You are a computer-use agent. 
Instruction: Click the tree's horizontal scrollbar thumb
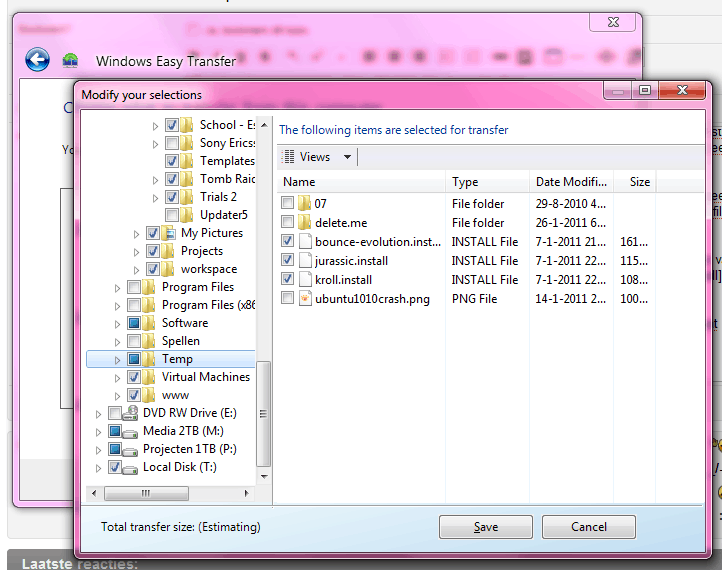point(146,493)
